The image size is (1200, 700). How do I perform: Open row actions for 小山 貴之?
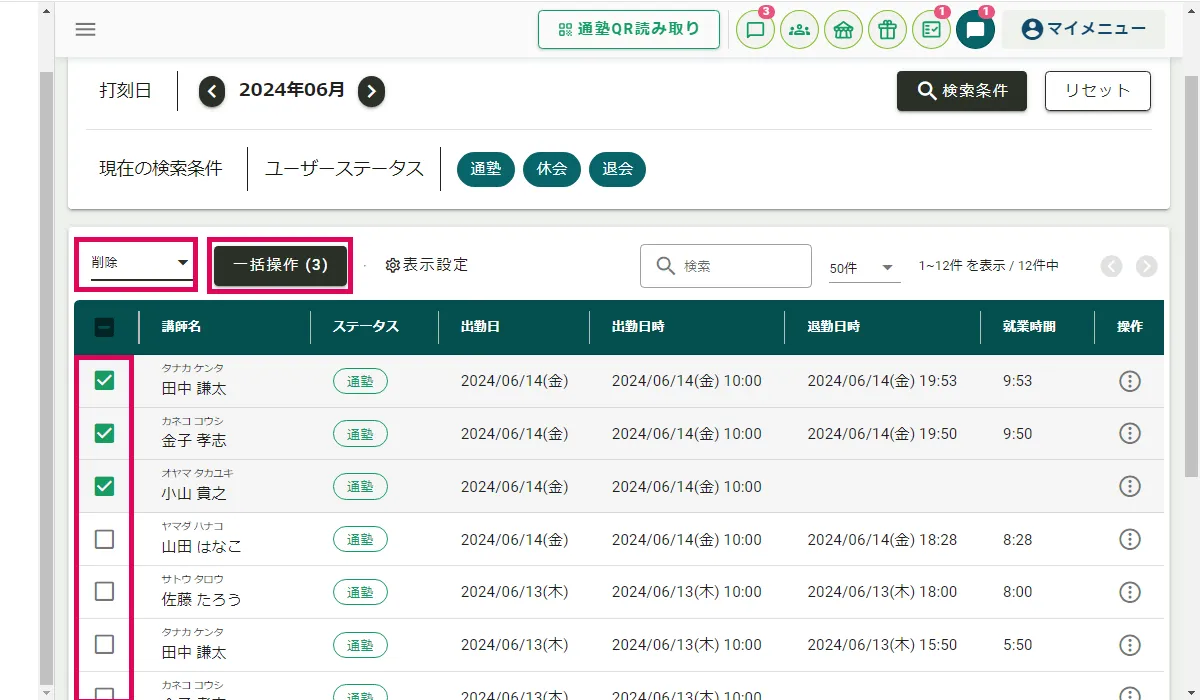click(1130, 486)
